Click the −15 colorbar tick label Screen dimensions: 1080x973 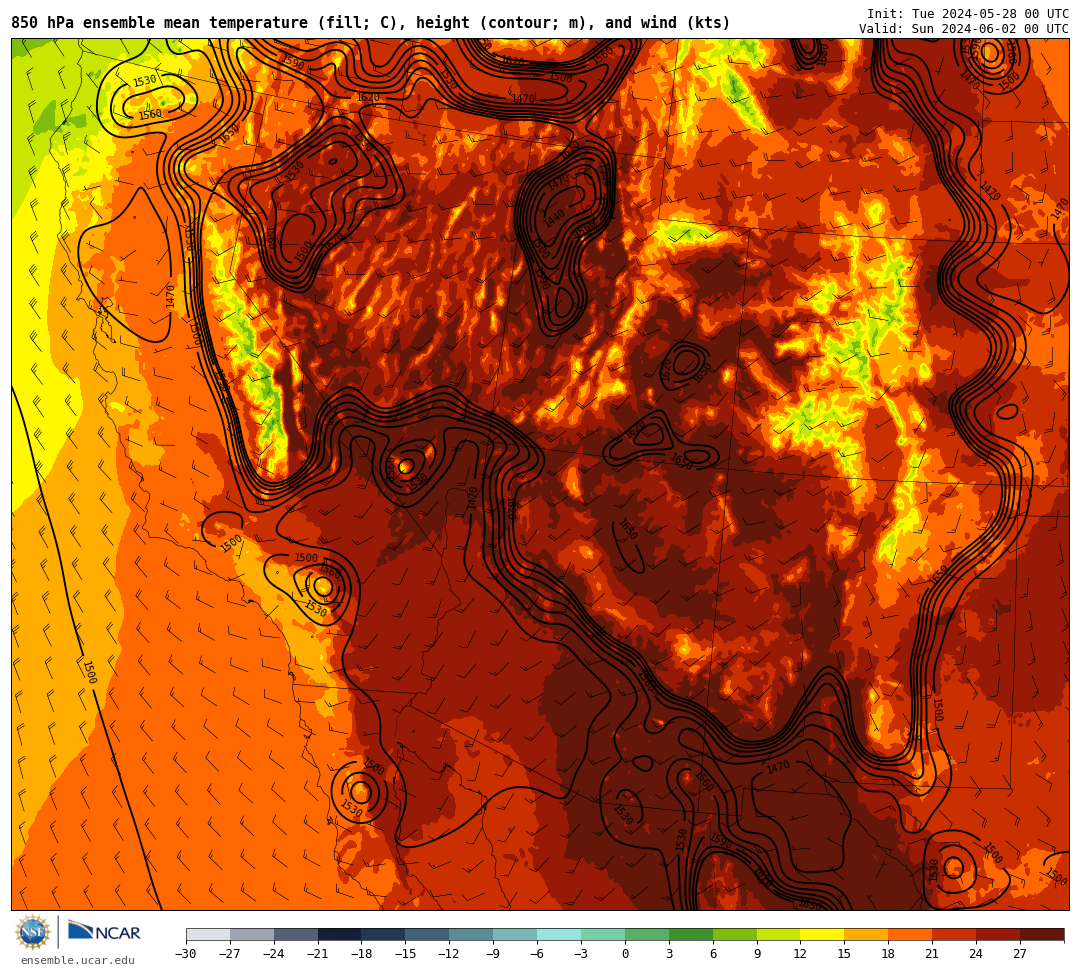click(406, 954)
